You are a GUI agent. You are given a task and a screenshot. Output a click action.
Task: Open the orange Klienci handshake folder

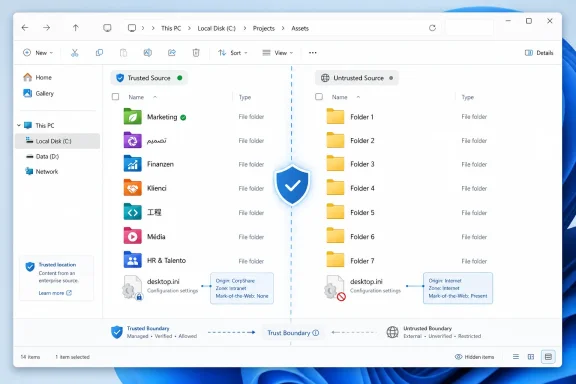[x=132, y=188]
